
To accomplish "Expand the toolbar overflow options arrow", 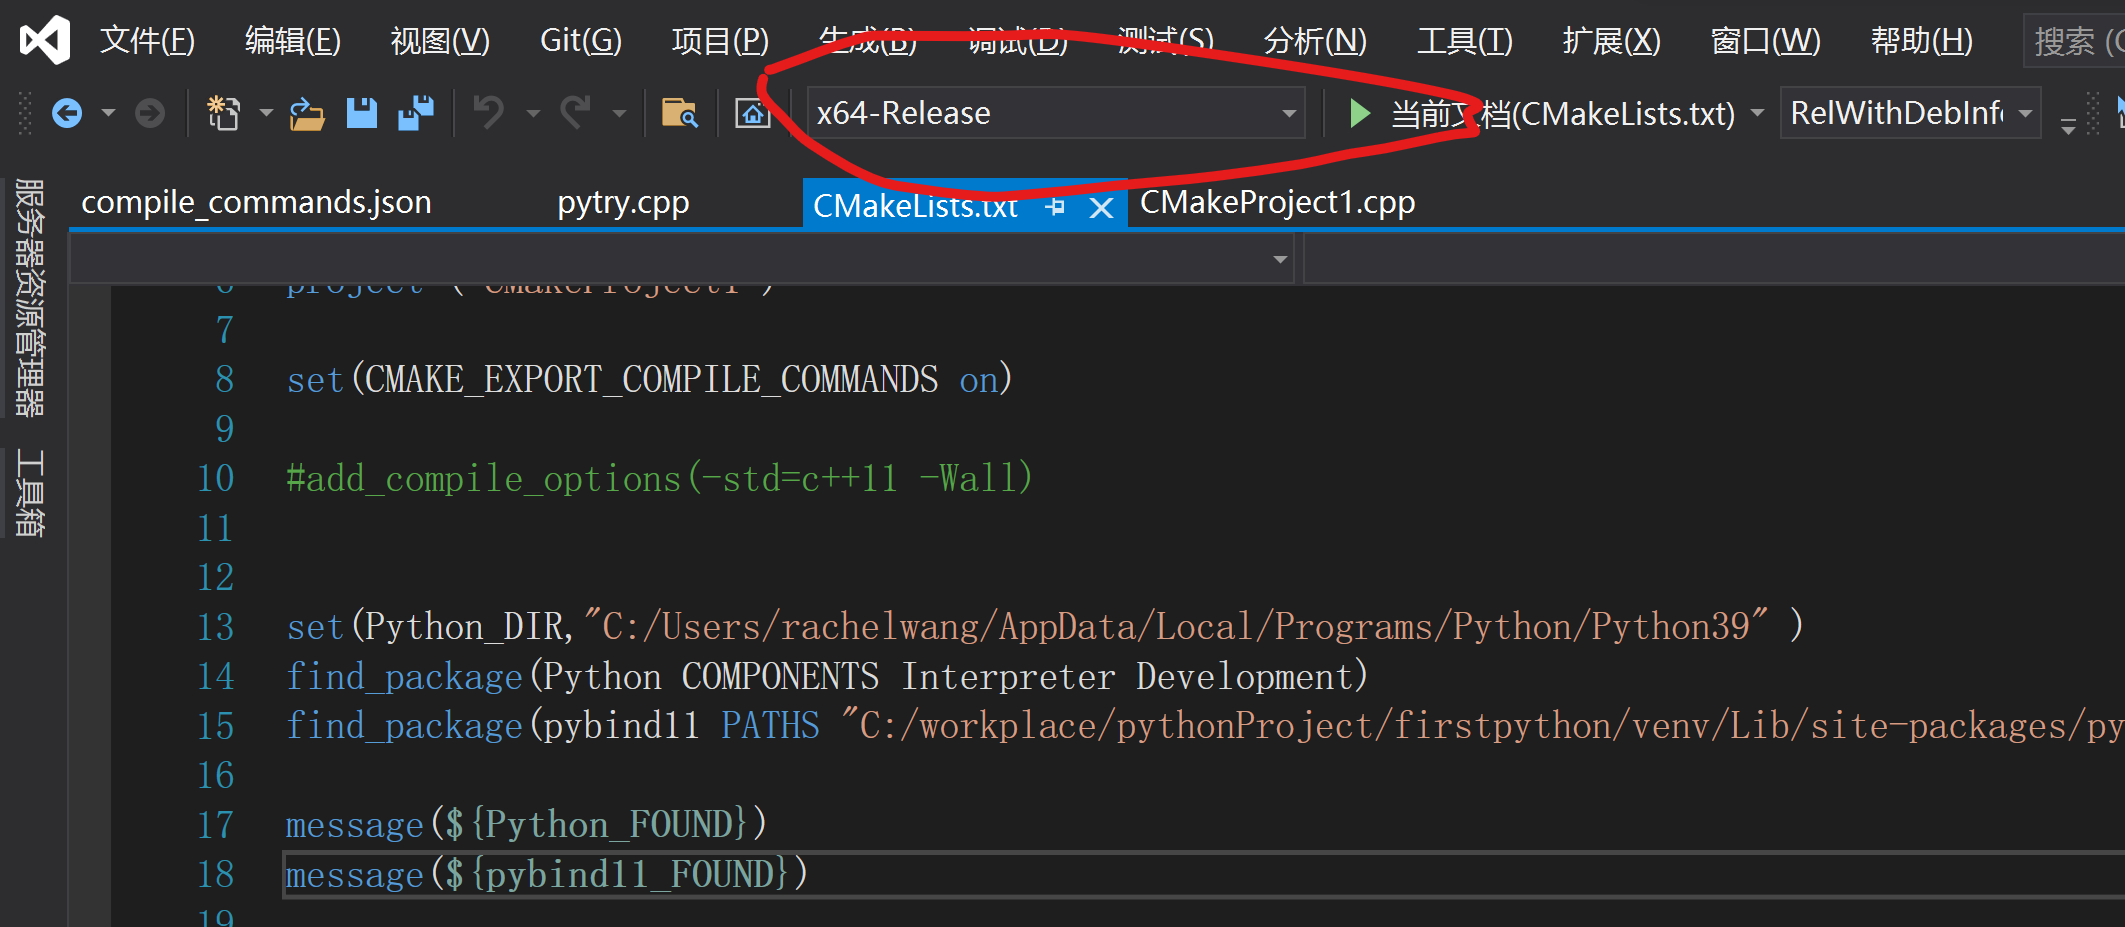I will [2068, 126].
